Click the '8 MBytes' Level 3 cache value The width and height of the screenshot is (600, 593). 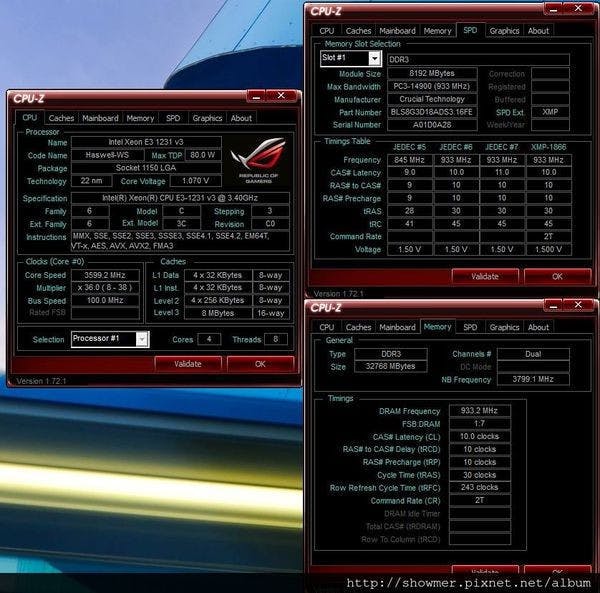tap(218, 313)
